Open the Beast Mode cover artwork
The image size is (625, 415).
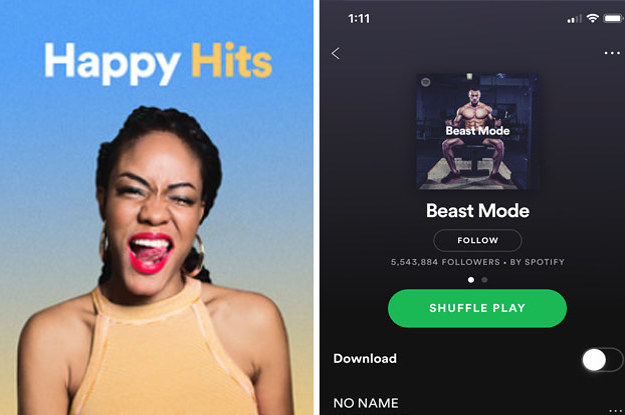tap(478, 132)
